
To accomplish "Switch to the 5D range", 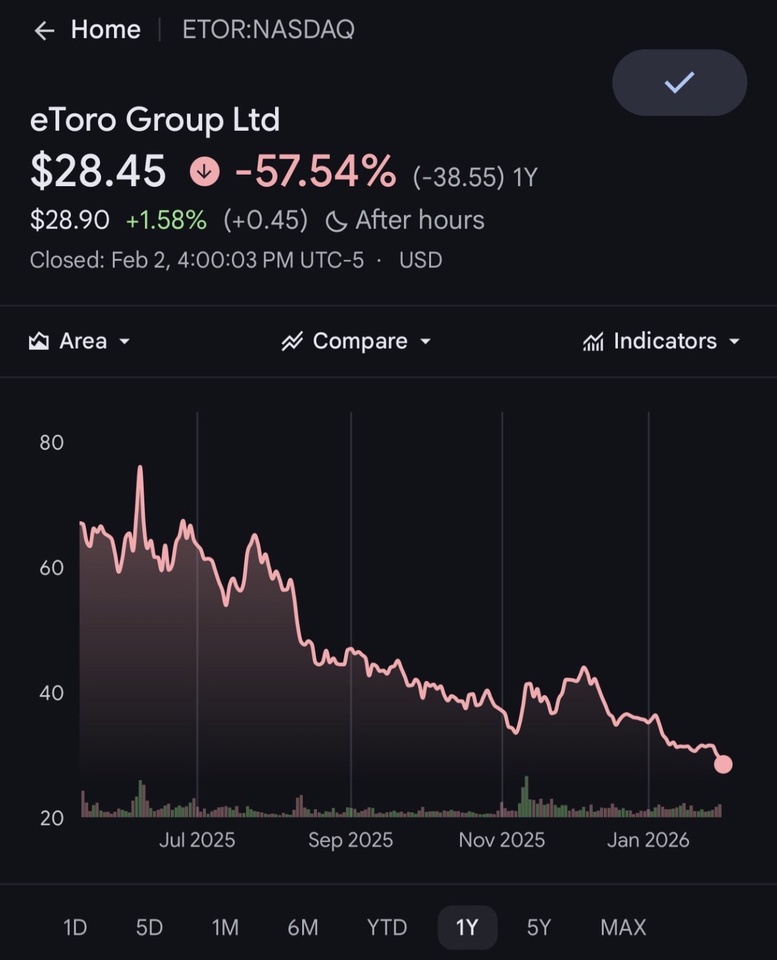I will pos(149,927).
